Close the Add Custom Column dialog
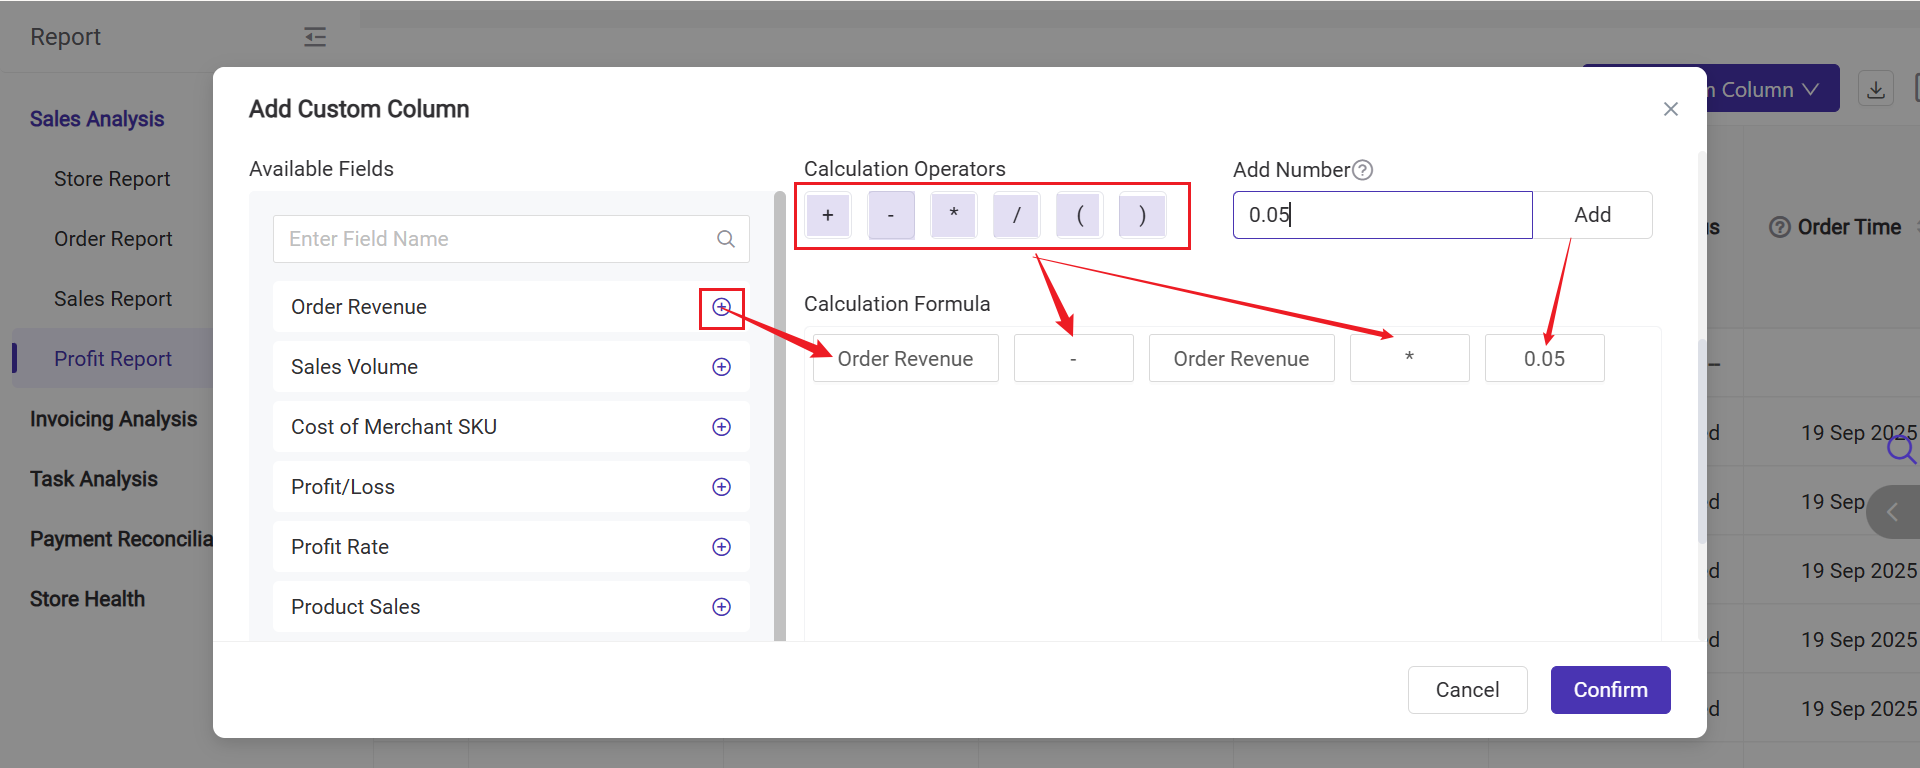The image size is (1920, 768). (1670, 109)
